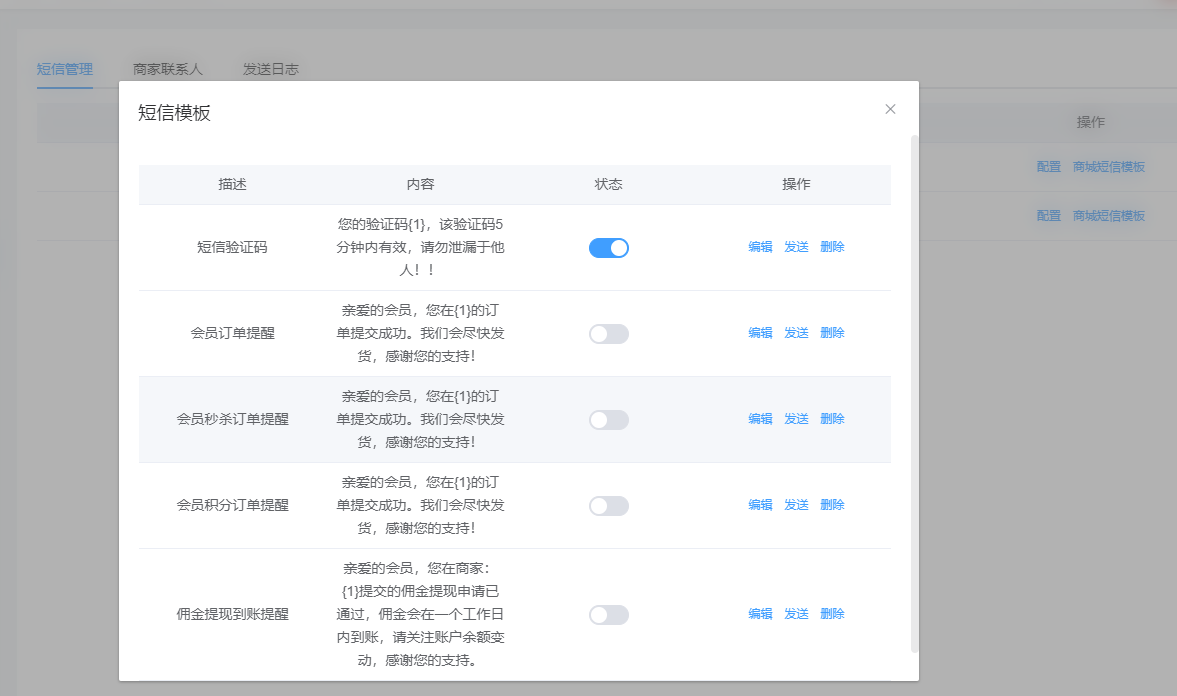Select the 短信验证码 description cell
The image size is (1177, 696).
tap(233, 248)
